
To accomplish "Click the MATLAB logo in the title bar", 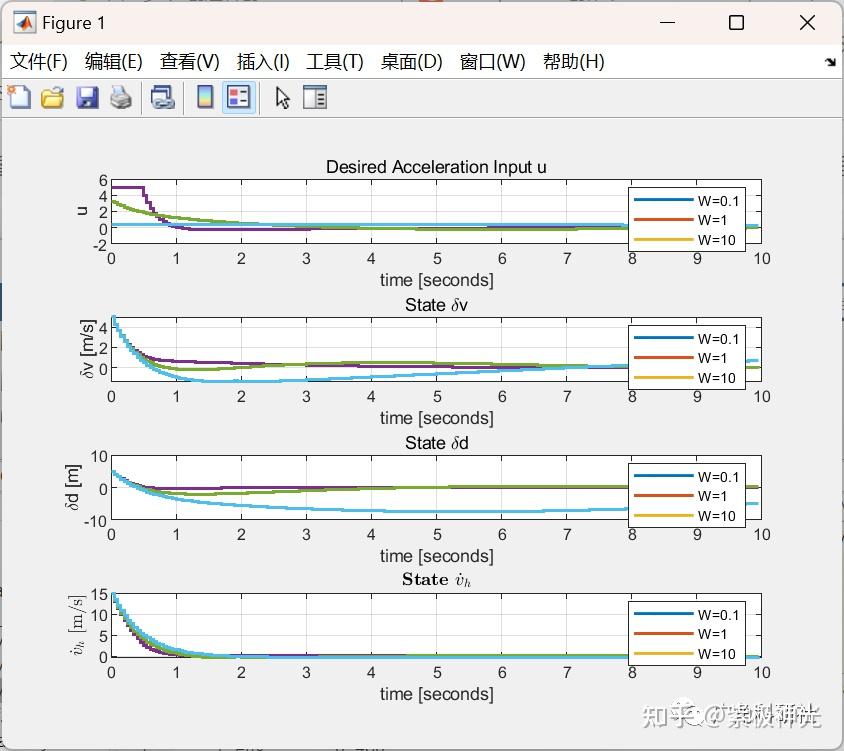I will click(24, 23).
